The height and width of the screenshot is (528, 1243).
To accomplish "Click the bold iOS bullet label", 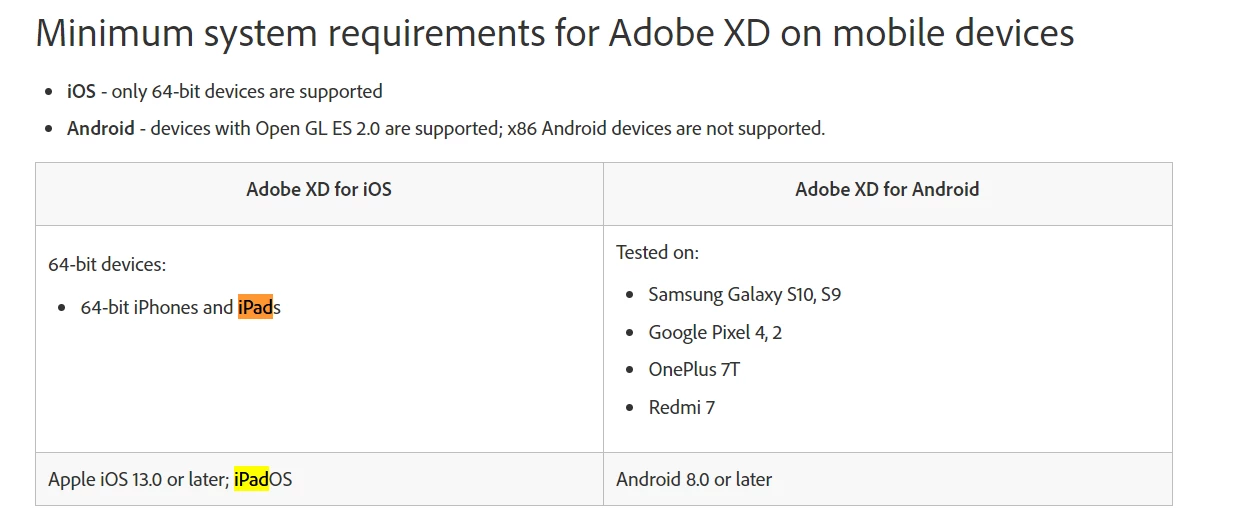I will (81, 91).
